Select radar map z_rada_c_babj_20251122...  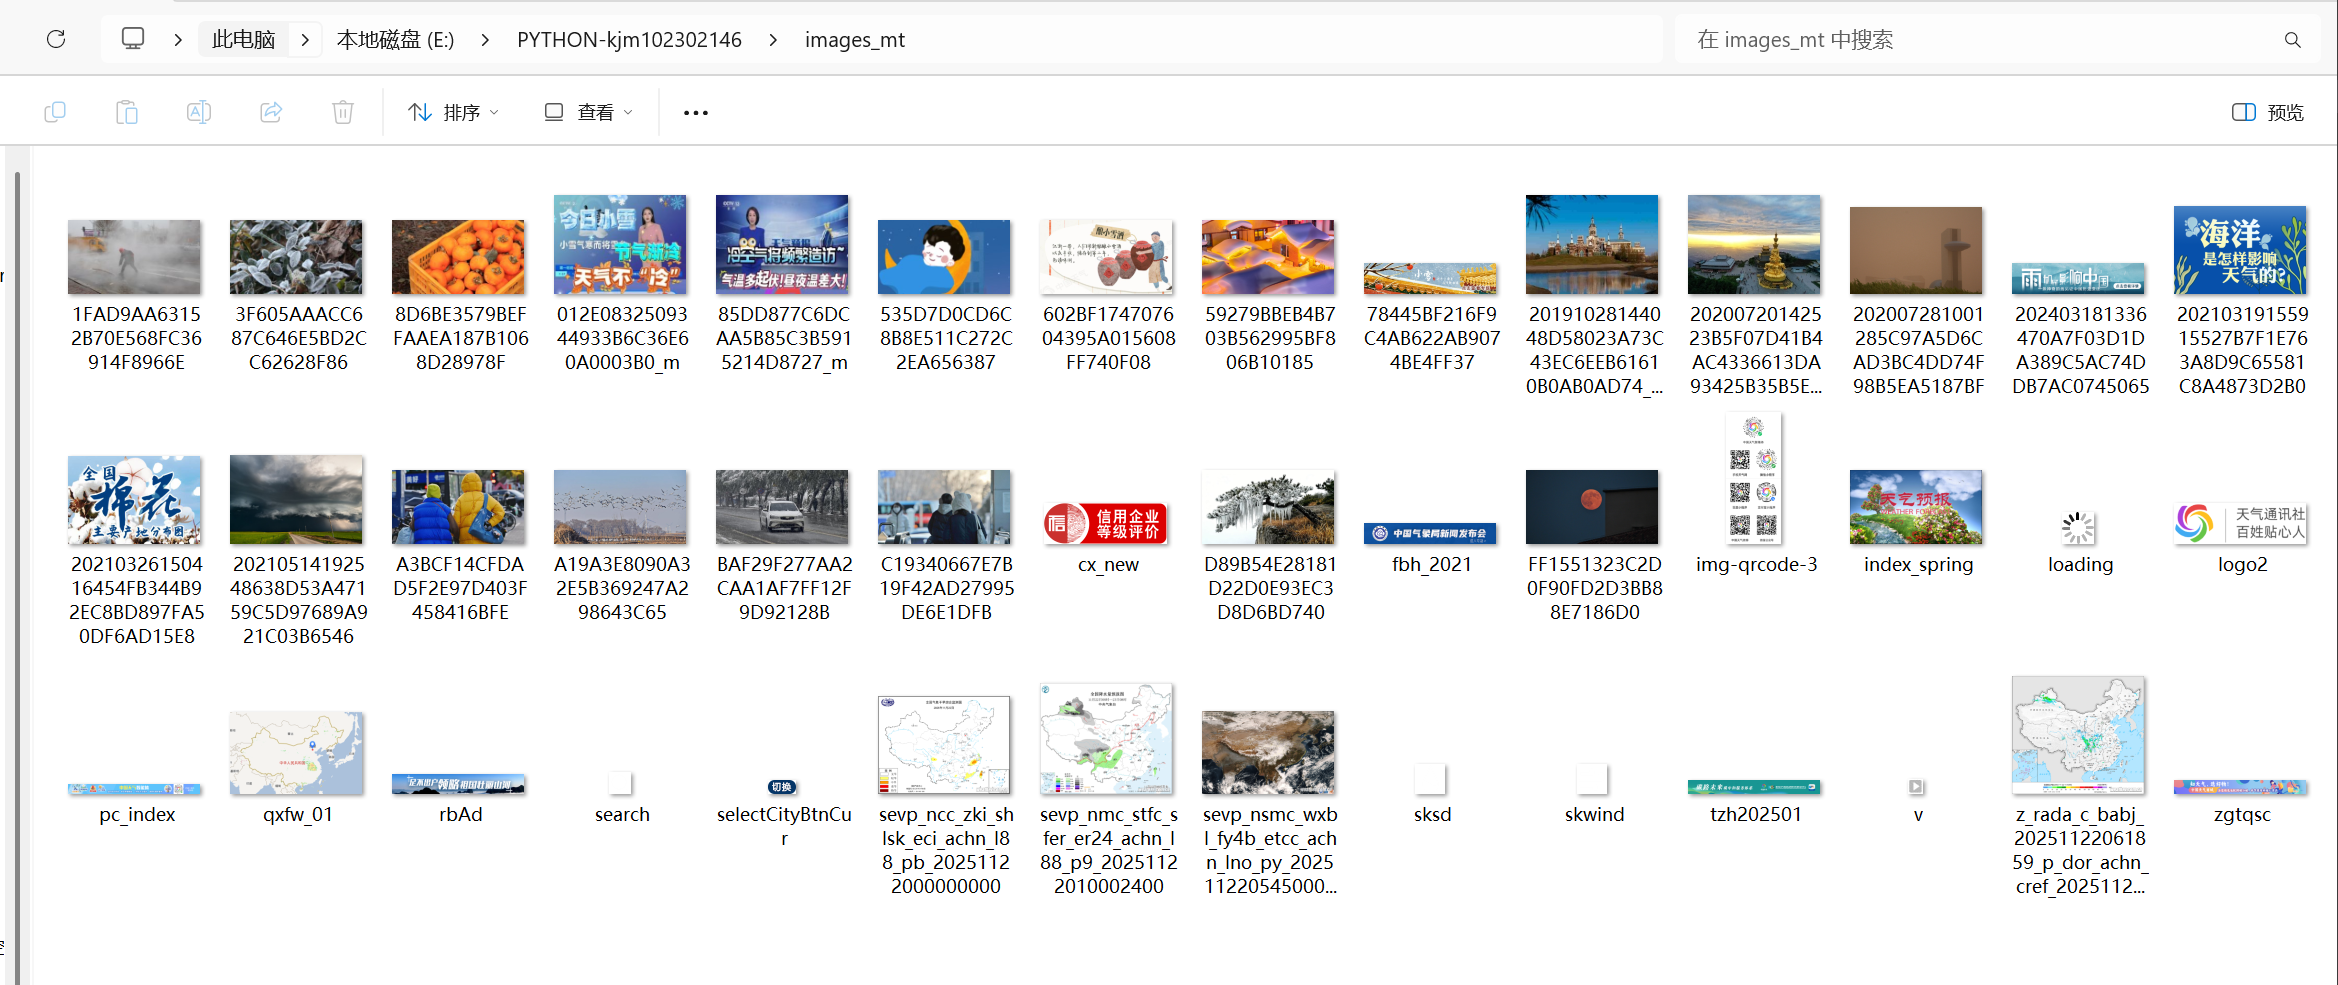pyautogui.click(x=2078, y=736)
